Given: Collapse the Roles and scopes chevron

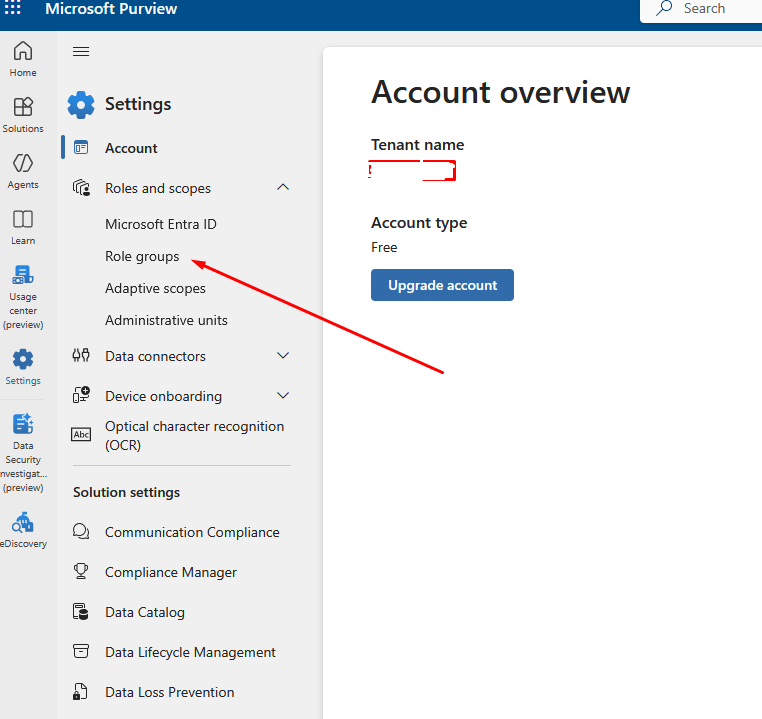Looking at the screenshot, I should tap(283, 187).
